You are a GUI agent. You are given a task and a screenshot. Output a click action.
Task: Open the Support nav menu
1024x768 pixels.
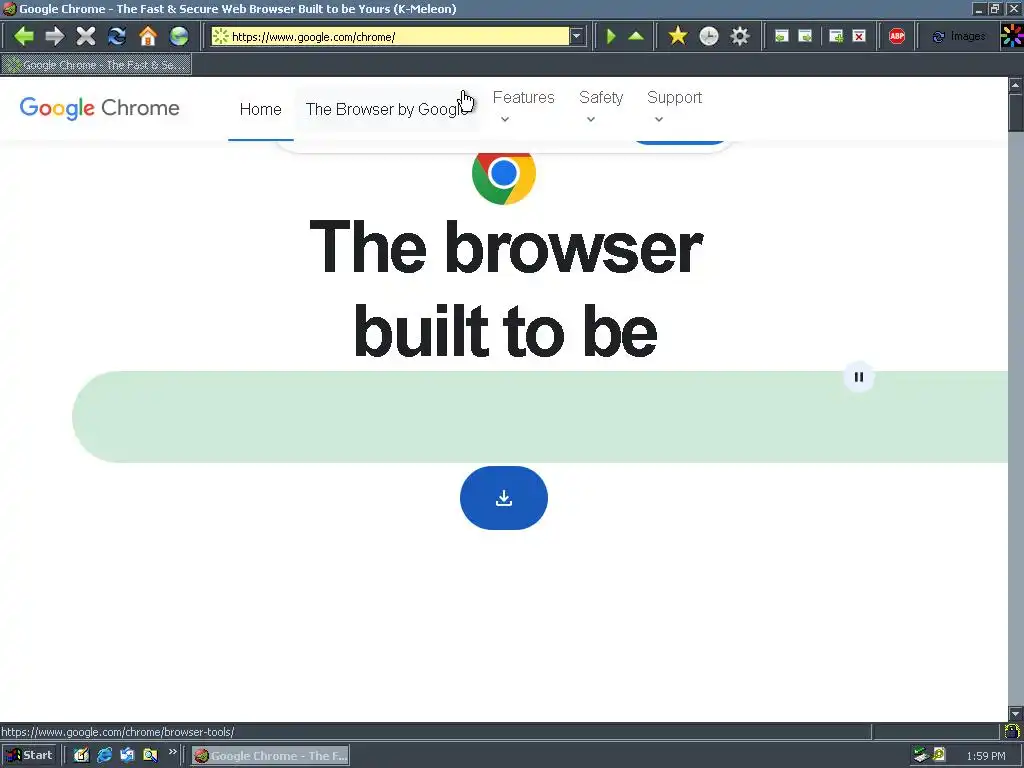coord(675,97)
